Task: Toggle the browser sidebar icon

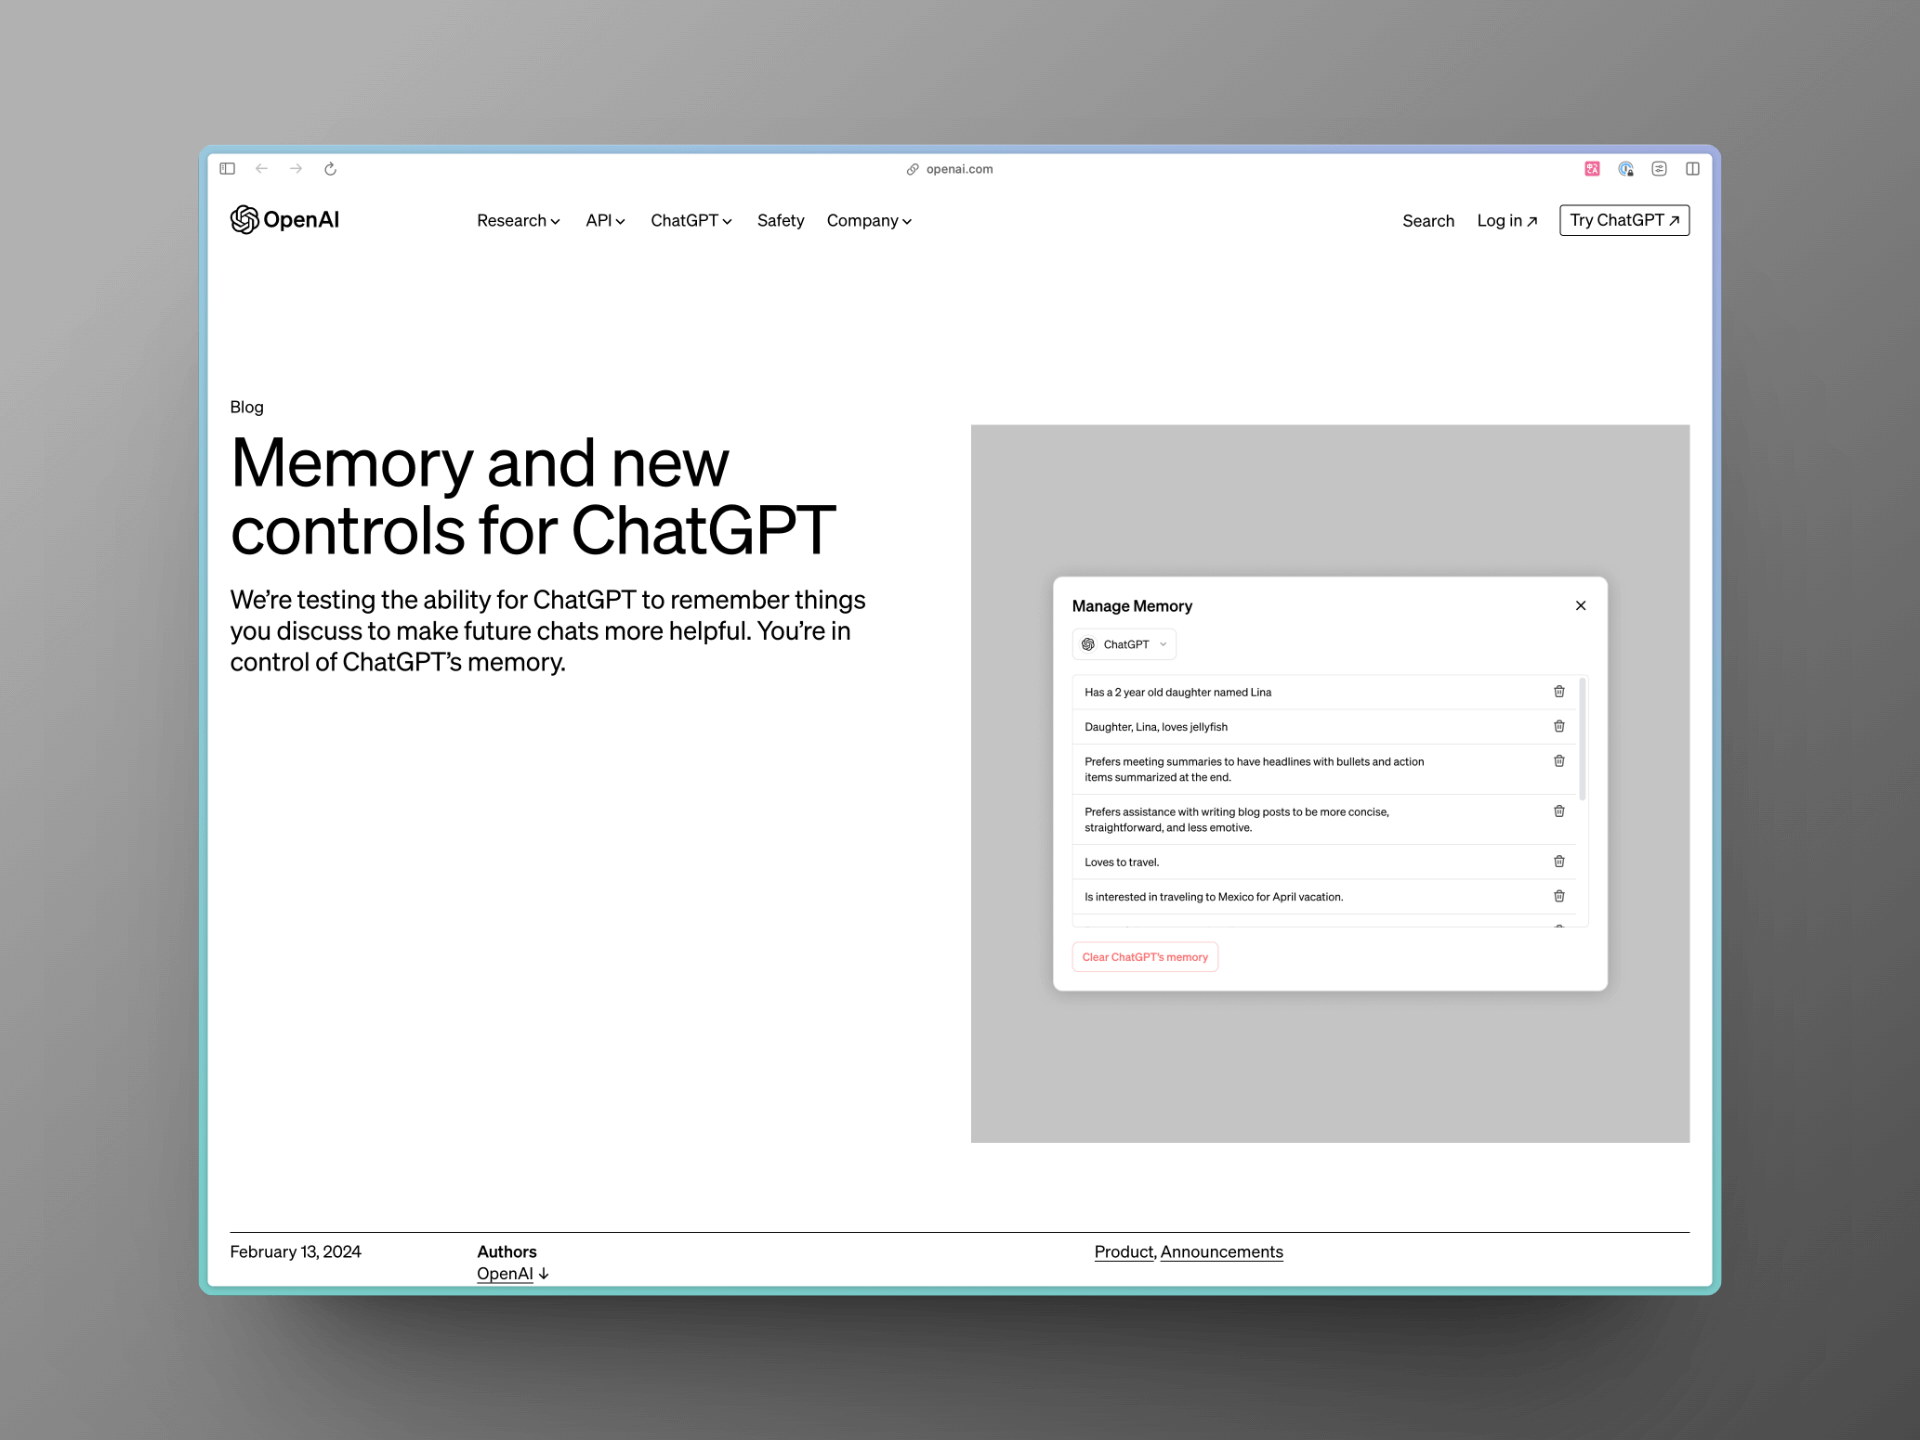Action: (x=227, y=169)
